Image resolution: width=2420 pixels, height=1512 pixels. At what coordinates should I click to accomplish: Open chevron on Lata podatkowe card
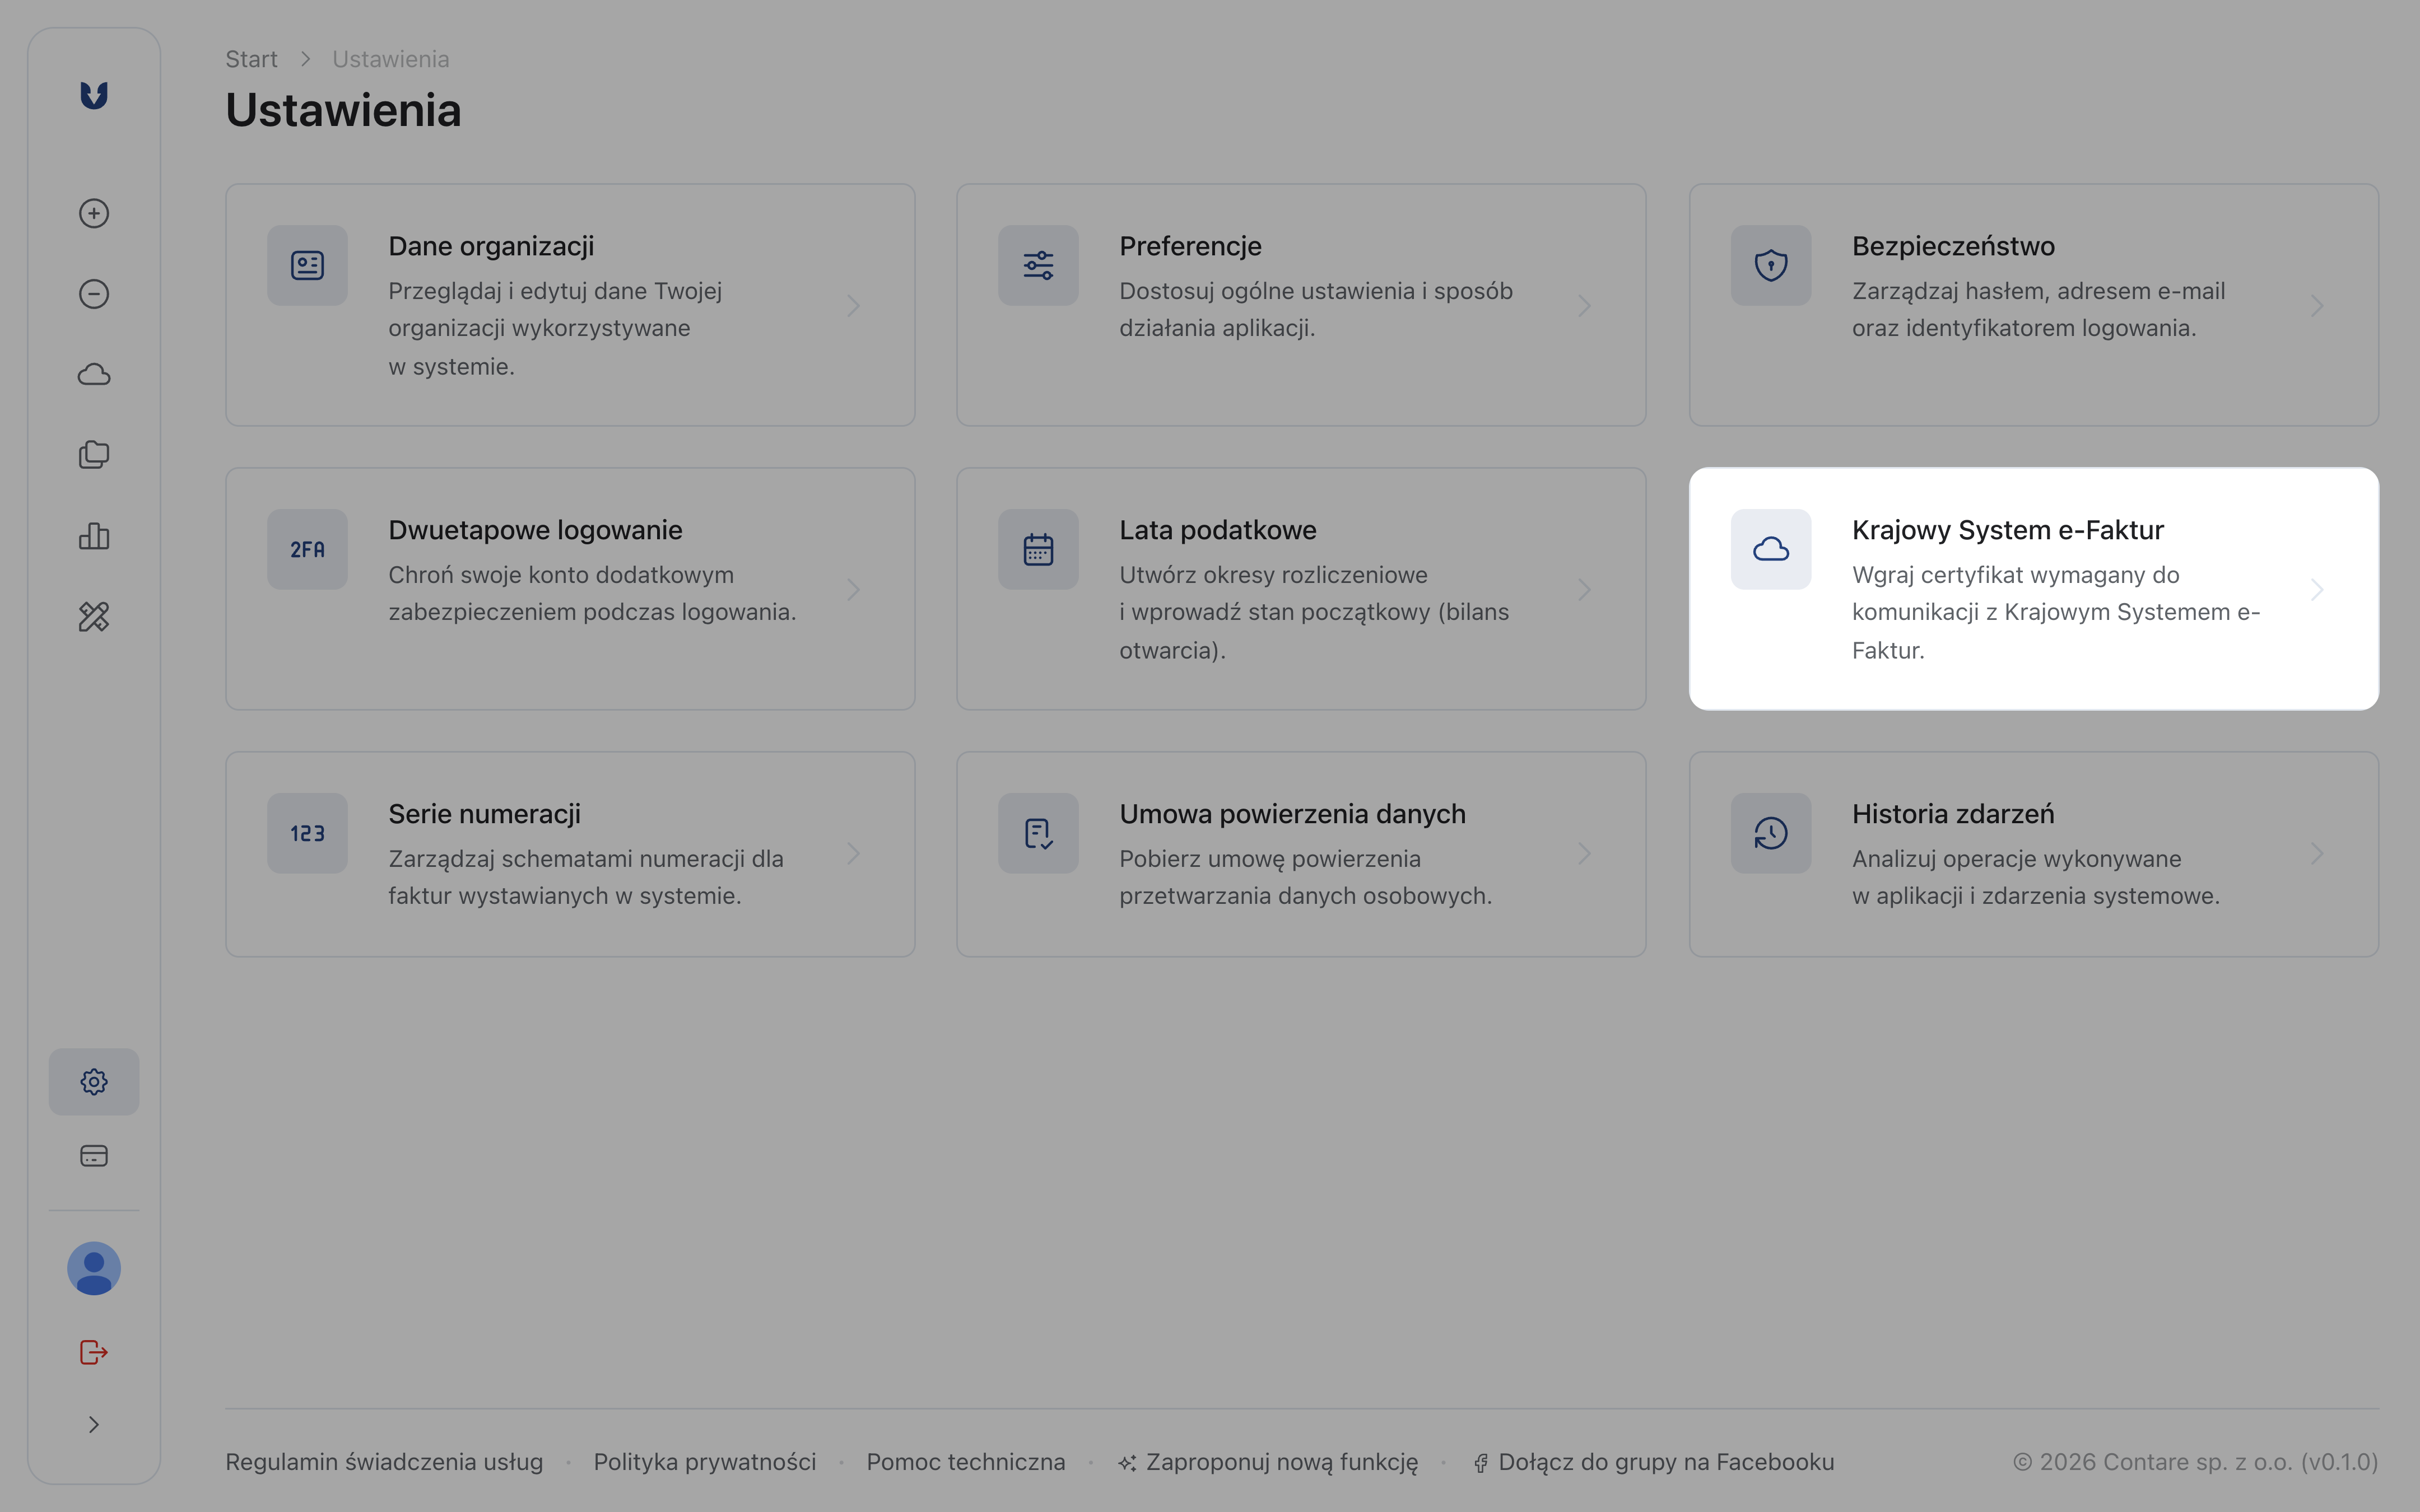point(1585,589)
